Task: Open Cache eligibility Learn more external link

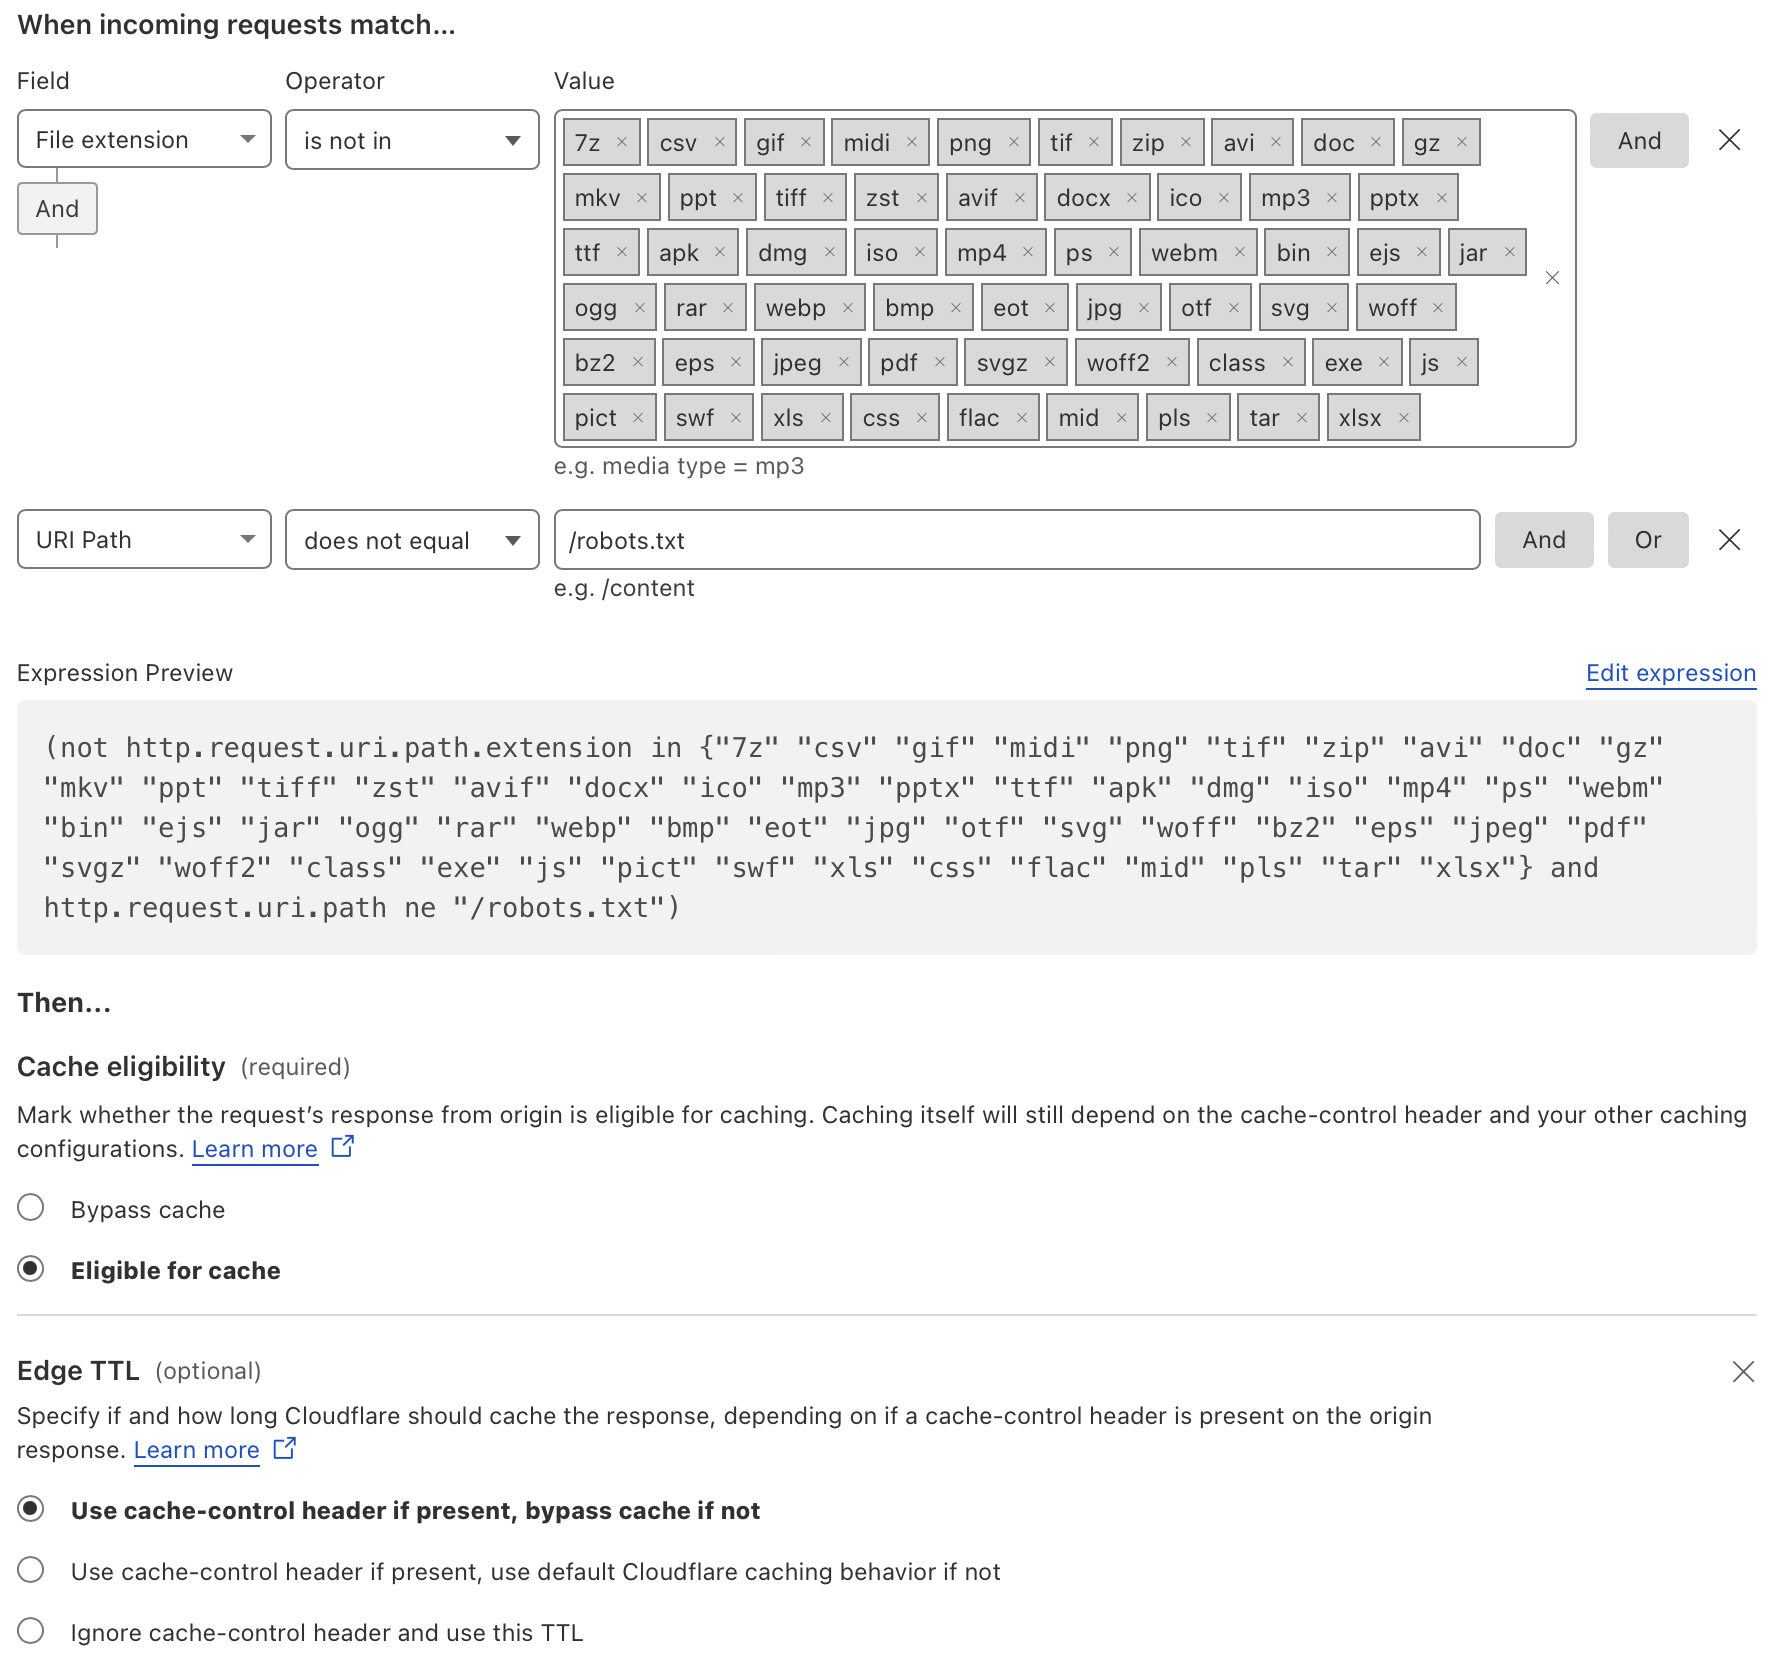Action: point(255,1149)
